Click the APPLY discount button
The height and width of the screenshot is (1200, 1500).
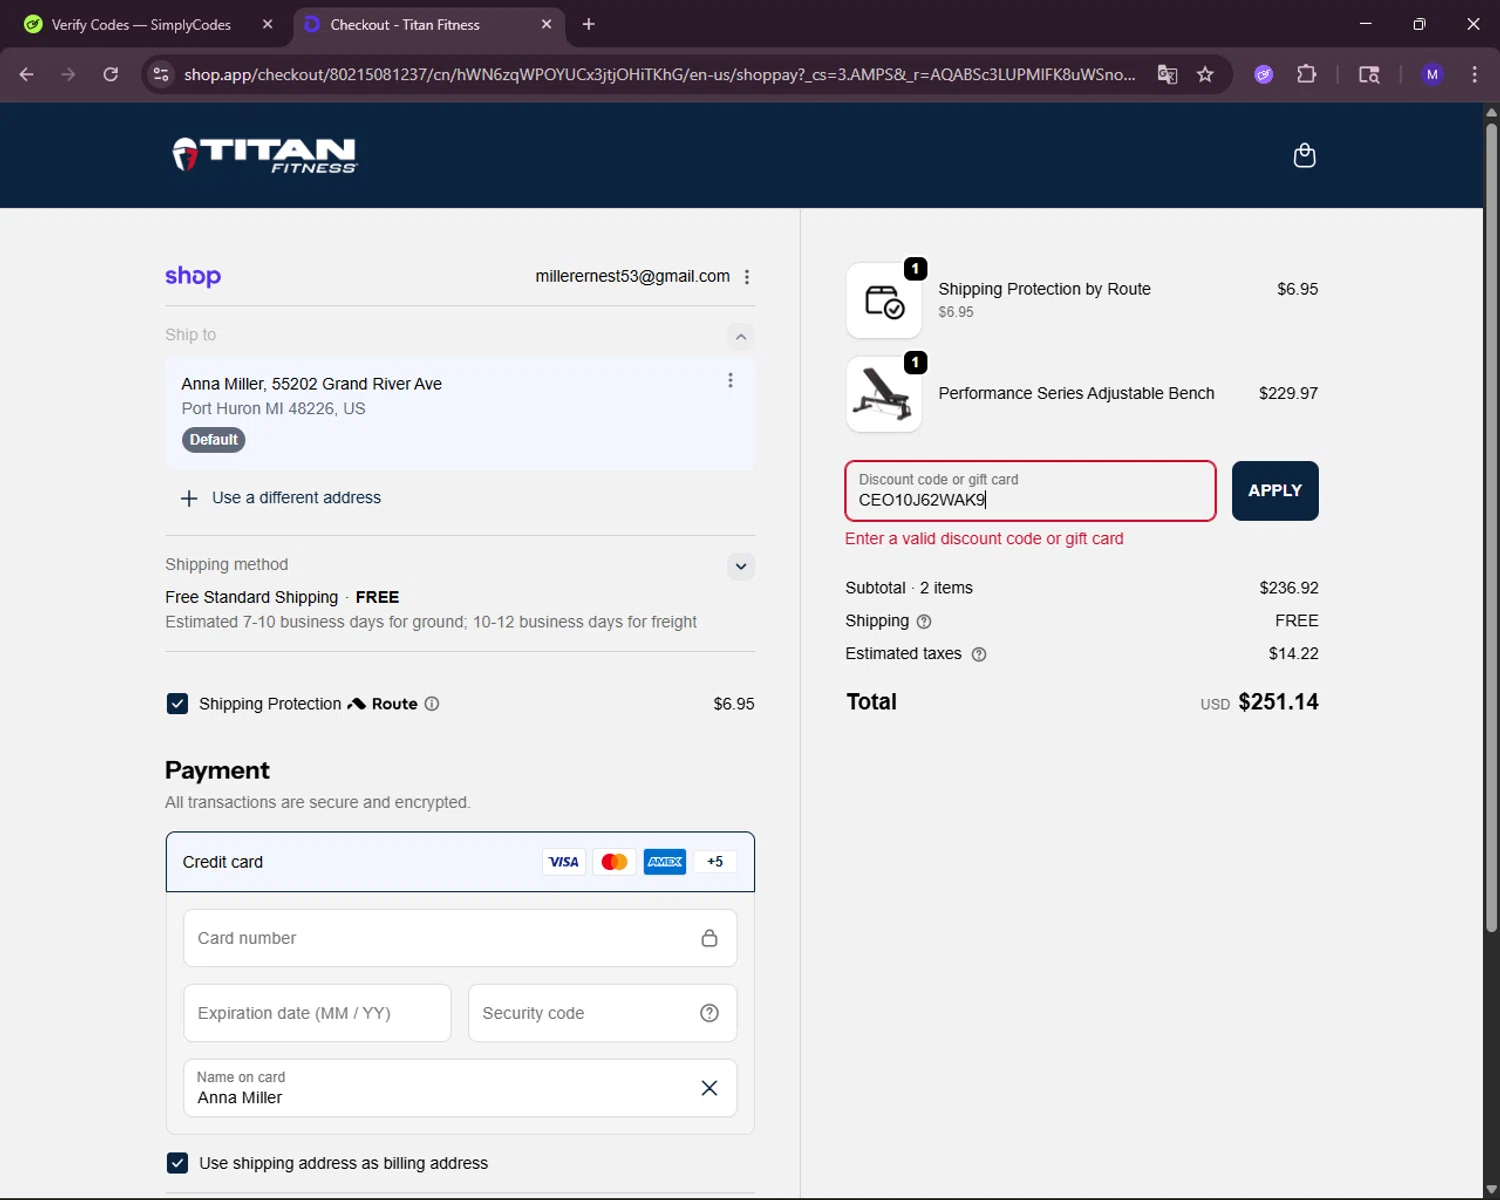(1275, 491)
